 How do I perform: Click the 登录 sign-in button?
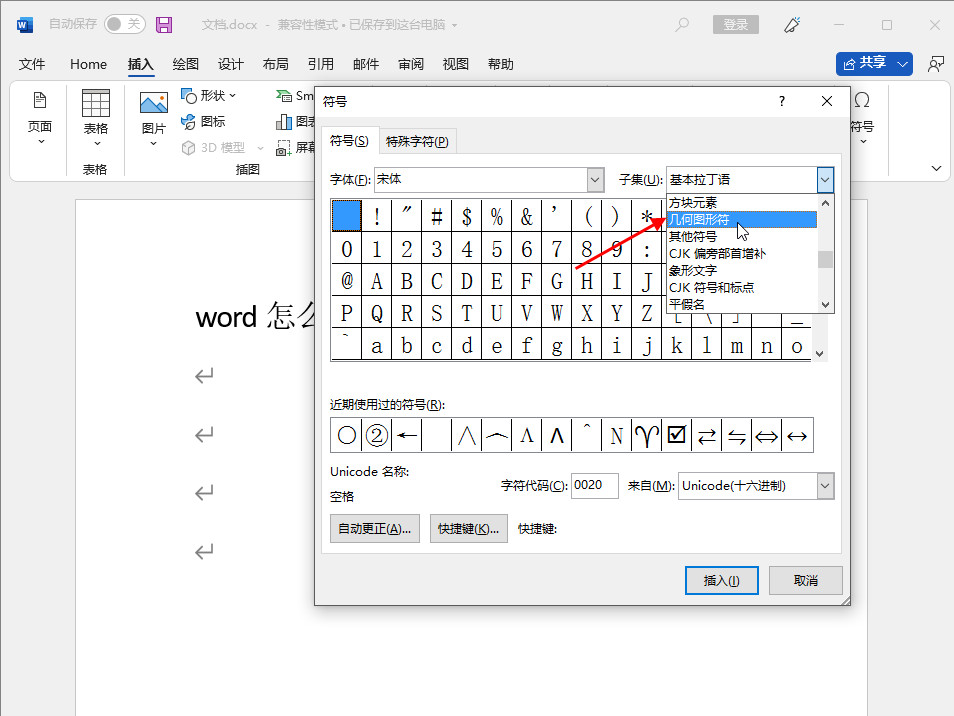tap(736, 24)
